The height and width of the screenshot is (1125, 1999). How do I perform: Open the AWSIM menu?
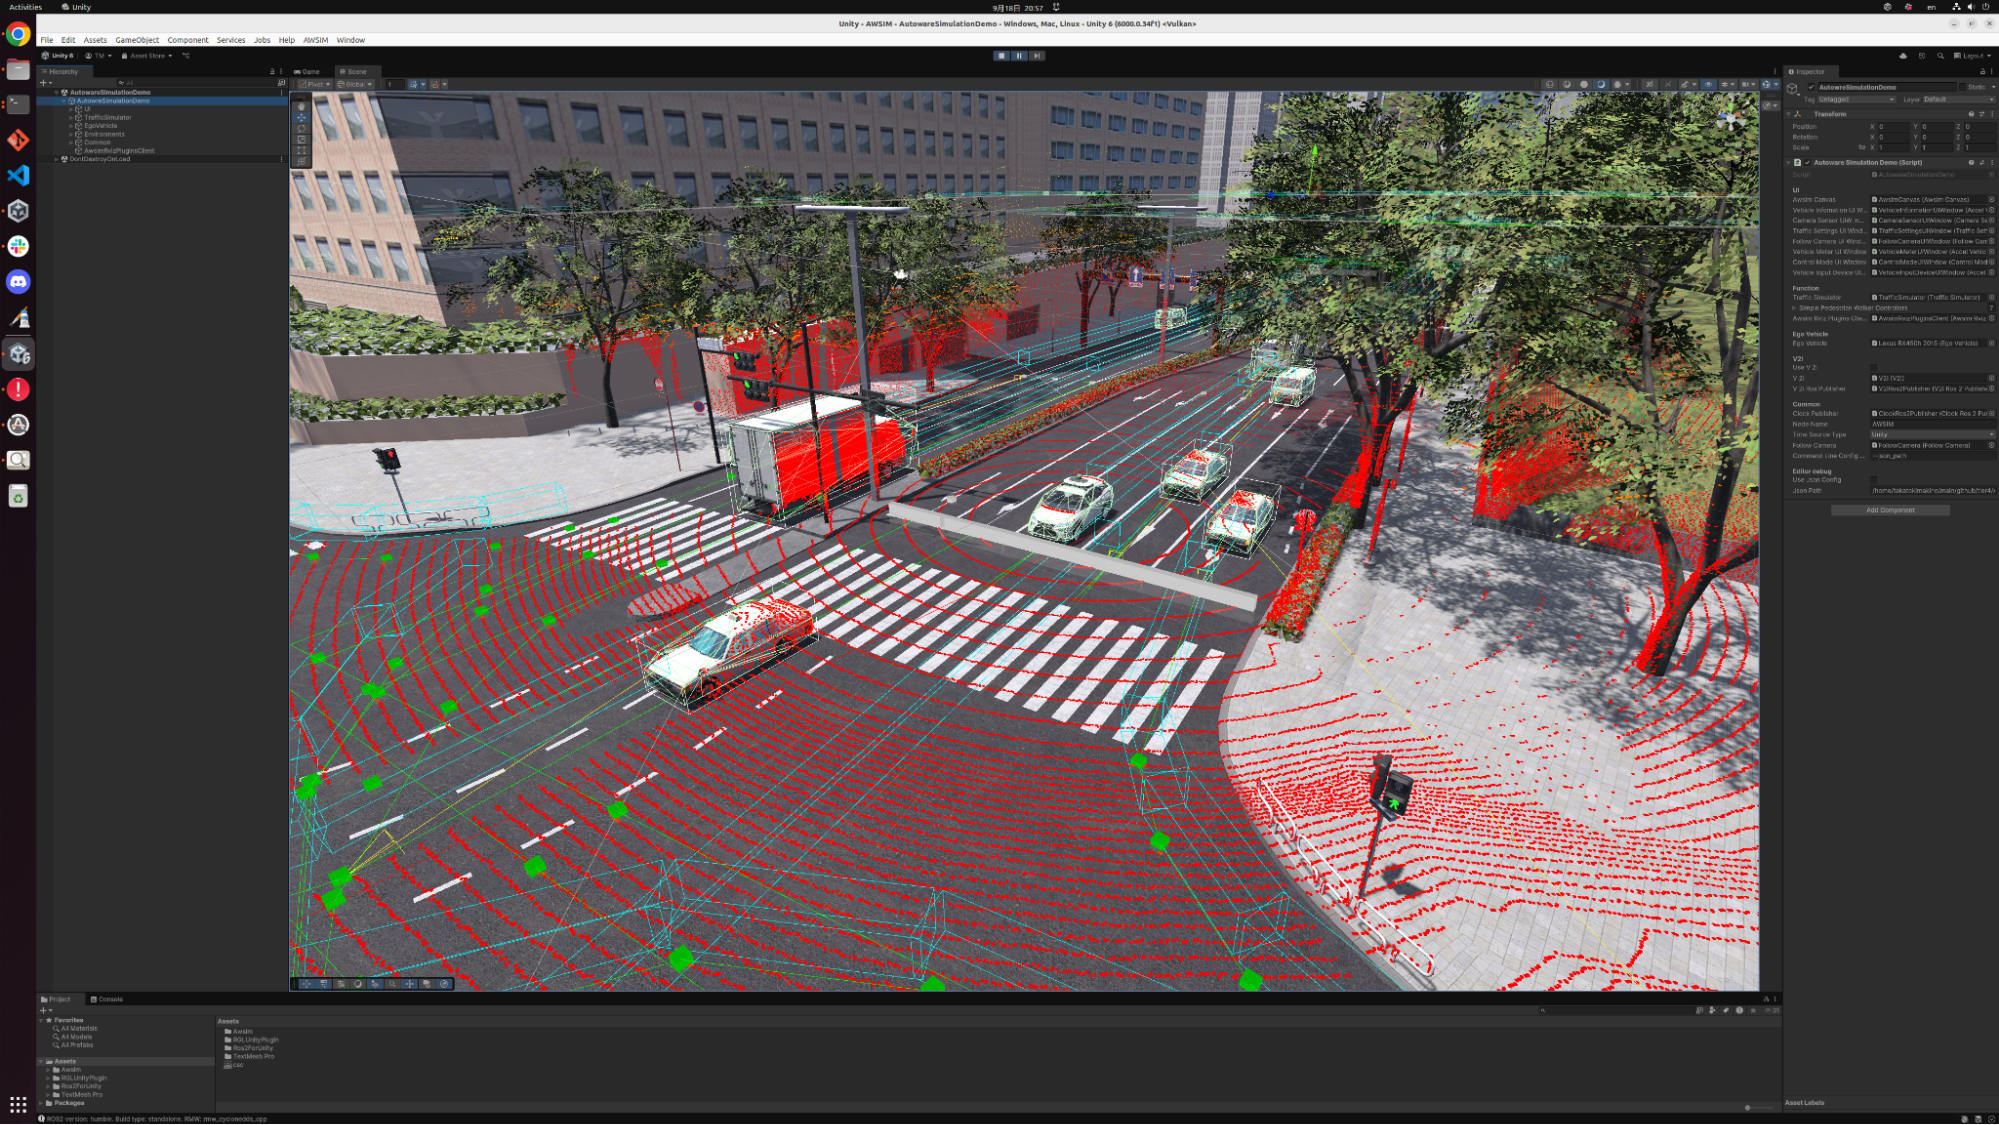tap(315, 40)
